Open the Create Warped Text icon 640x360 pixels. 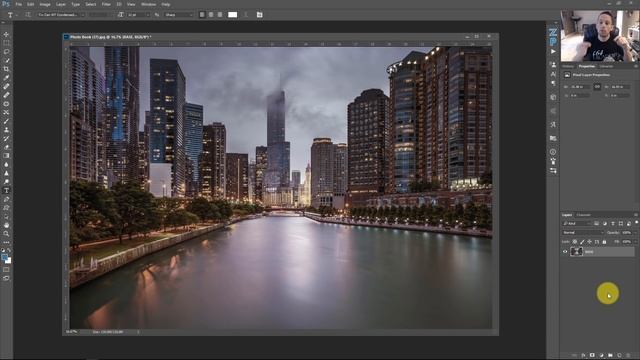point(246,15)
